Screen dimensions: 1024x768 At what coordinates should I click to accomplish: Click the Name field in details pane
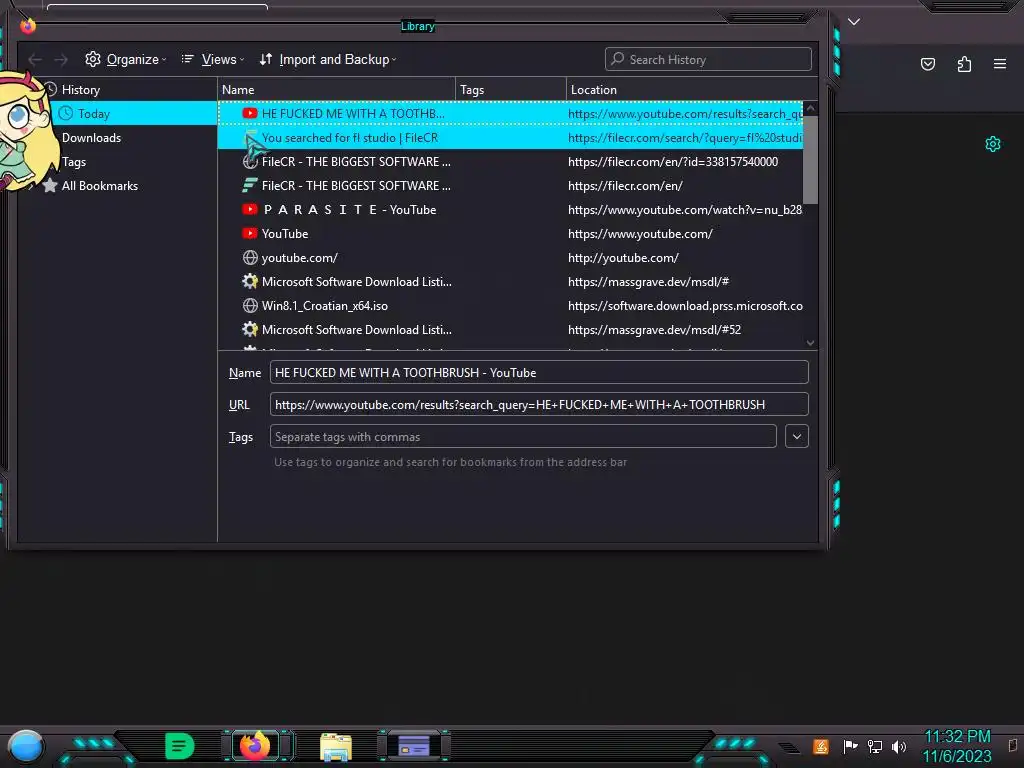(539, 373)
